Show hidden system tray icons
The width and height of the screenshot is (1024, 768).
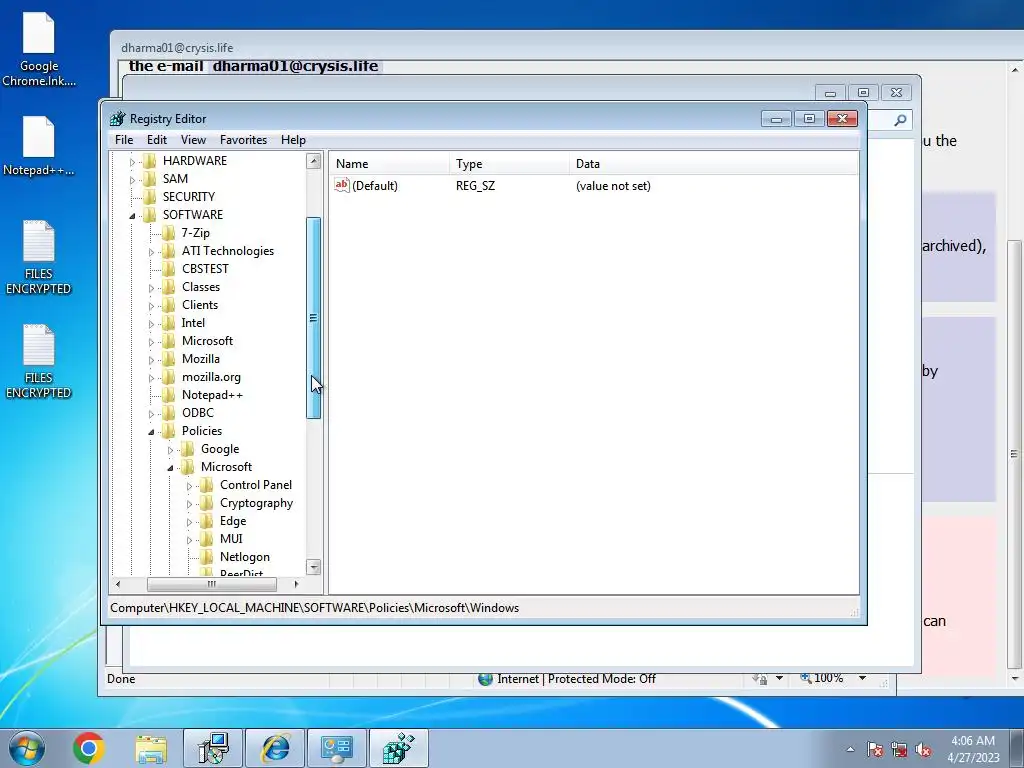(850, 749)
